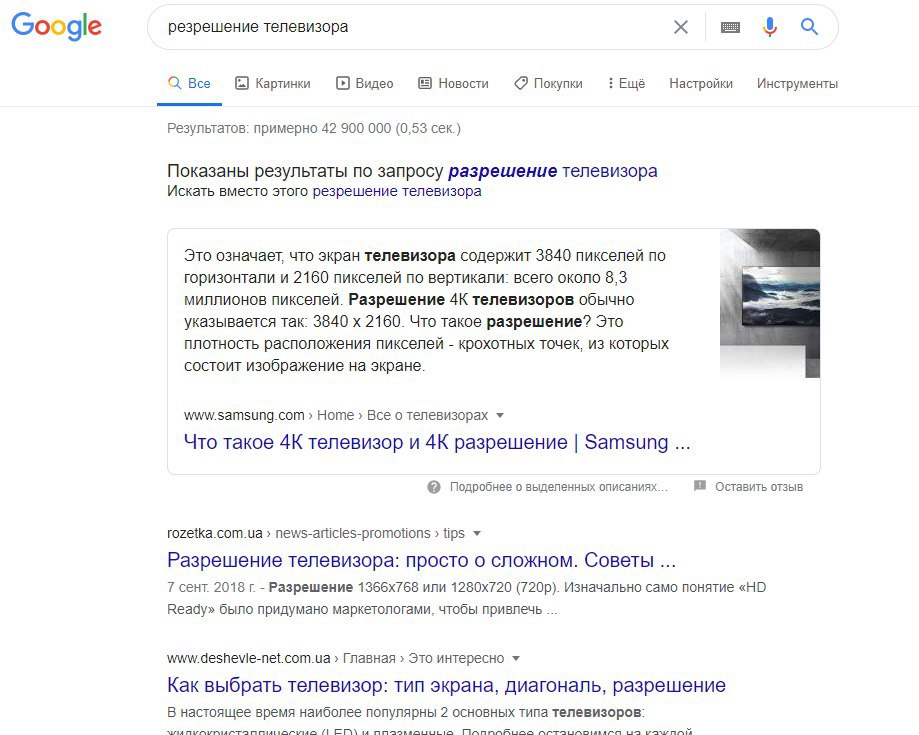Open the Картинки tab
The width and height of the screenshot is (919, 735).
click(x=273, y=84)
